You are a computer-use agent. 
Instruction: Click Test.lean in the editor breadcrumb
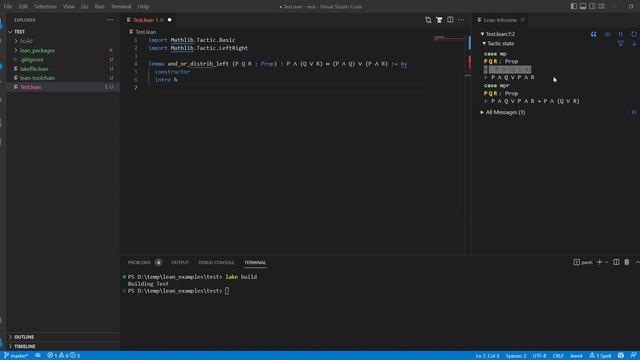pyautogui.click(x=146, y=31)
